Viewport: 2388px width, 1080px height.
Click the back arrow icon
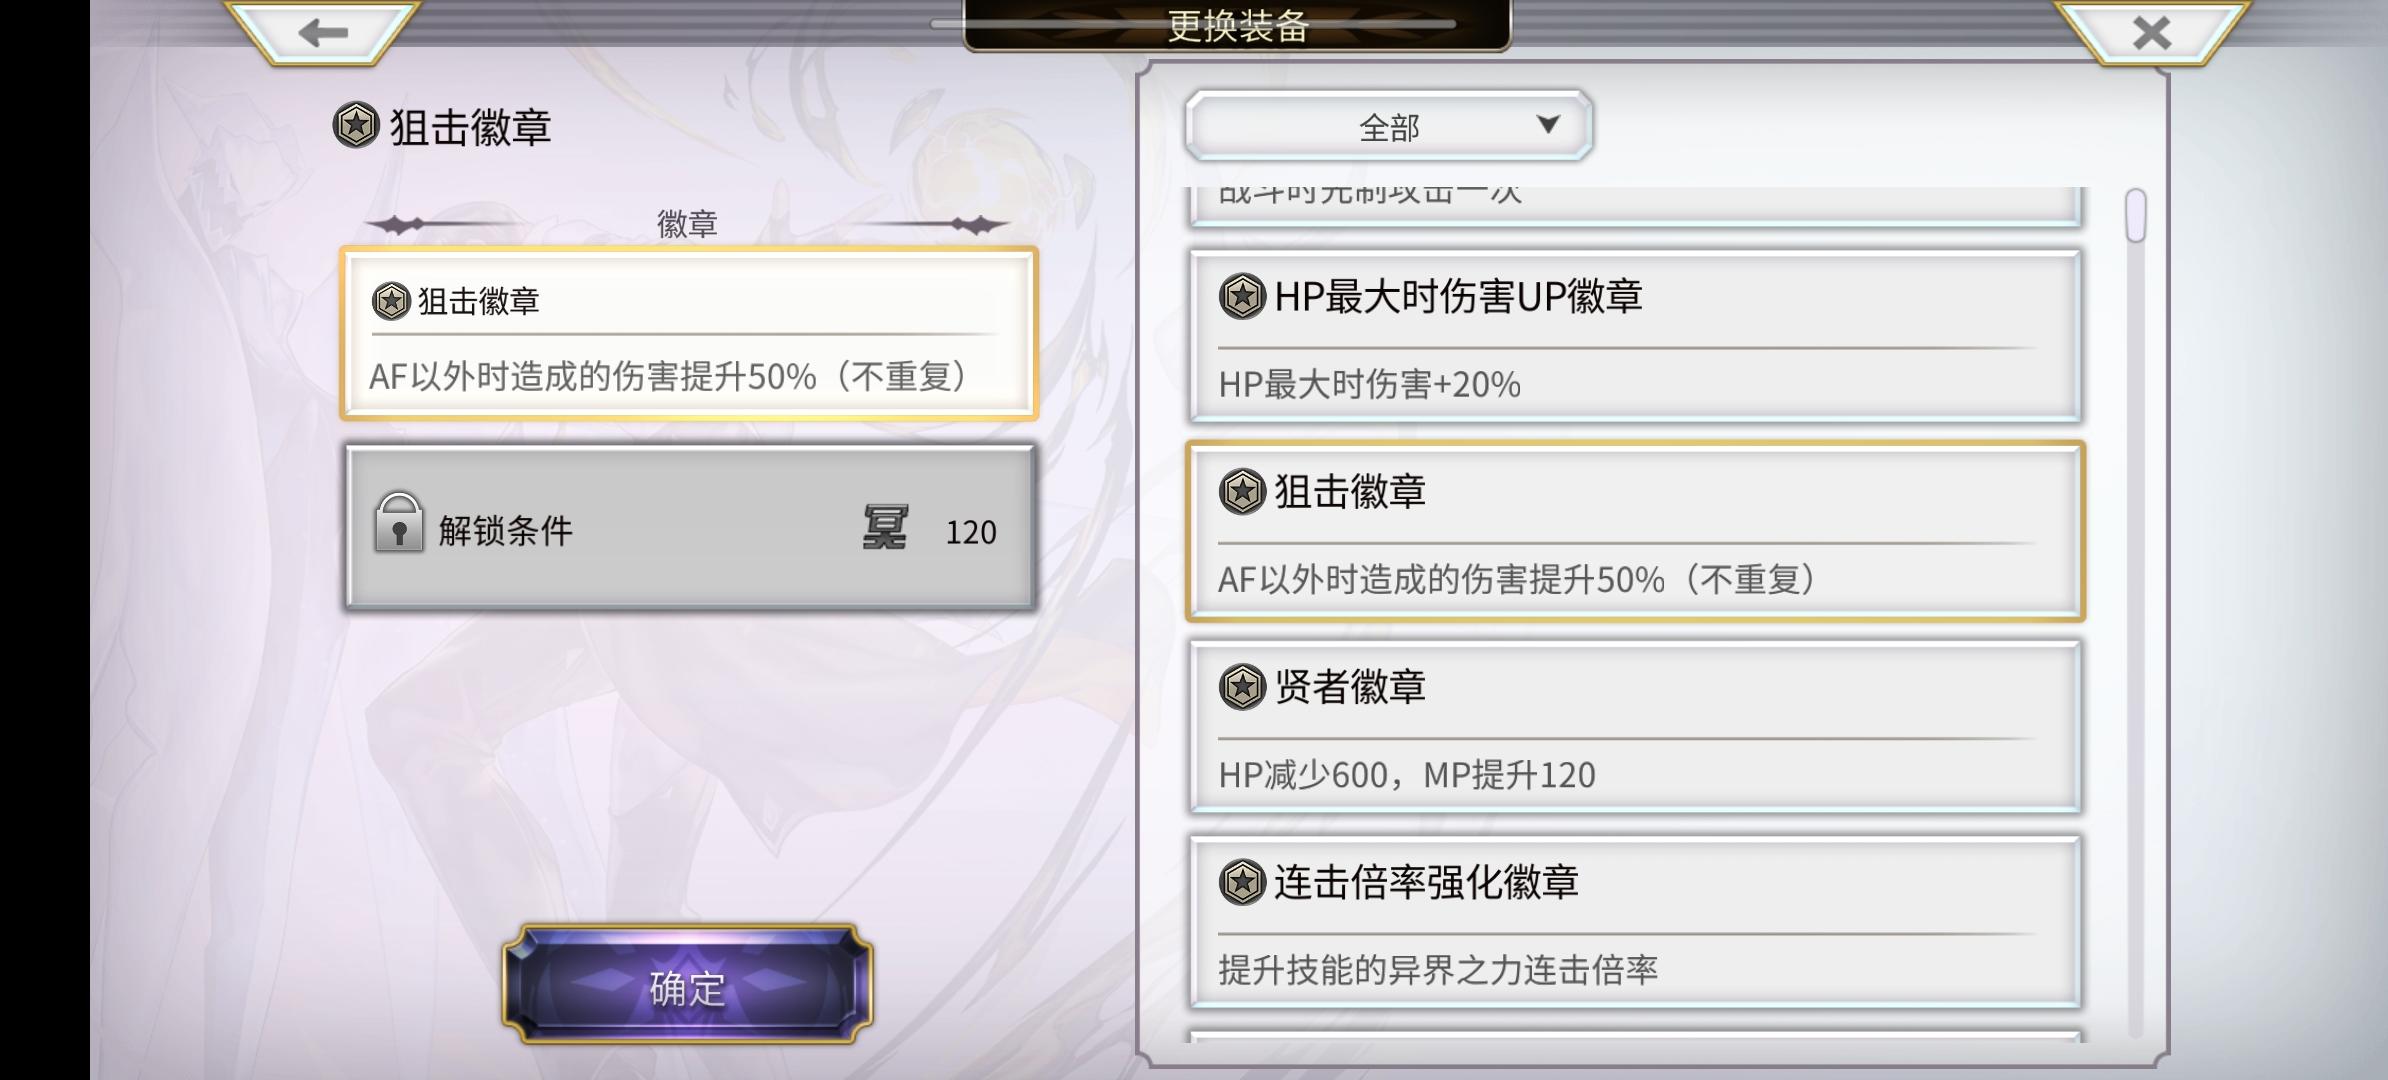click(323, 33)
